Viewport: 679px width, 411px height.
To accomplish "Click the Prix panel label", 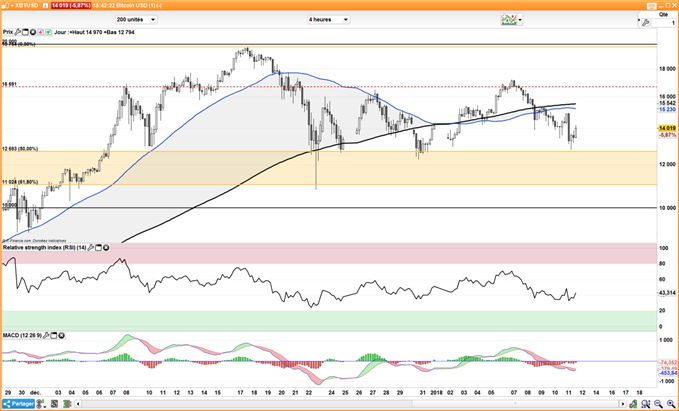I will tap(8, 32).
